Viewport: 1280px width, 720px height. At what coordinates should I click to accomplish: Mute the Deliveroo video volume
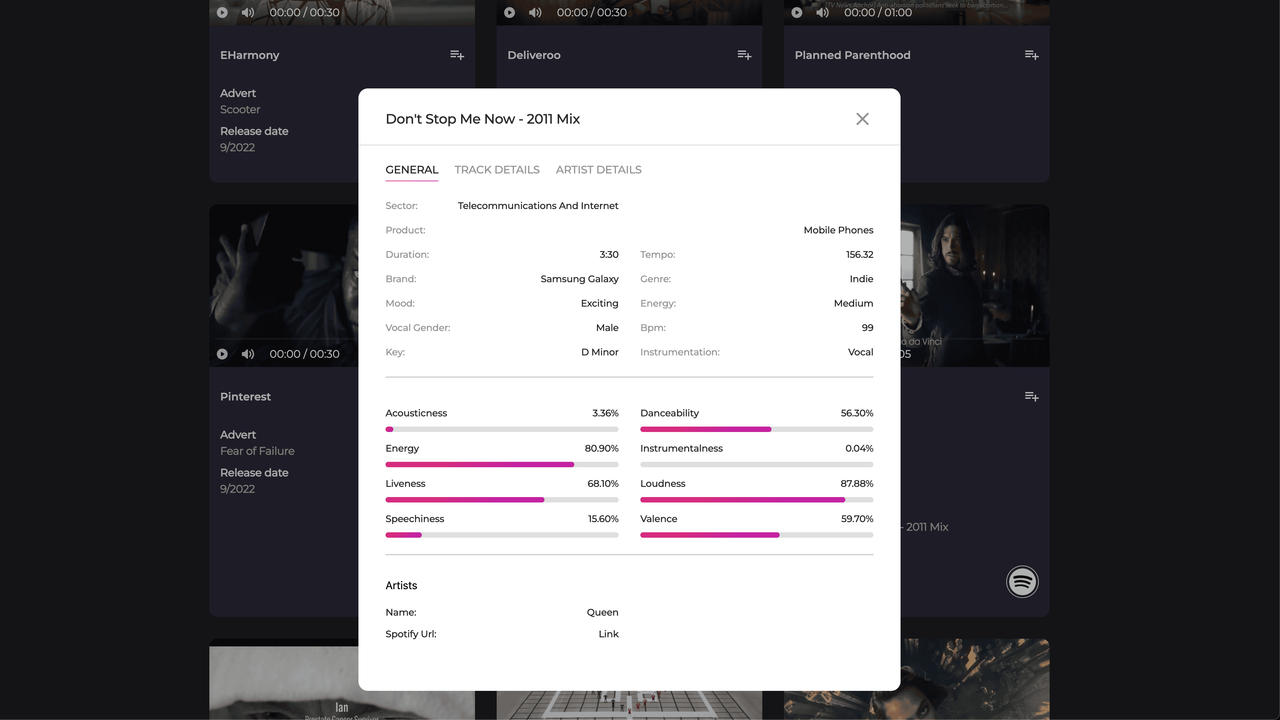click(x=535, y=13)
